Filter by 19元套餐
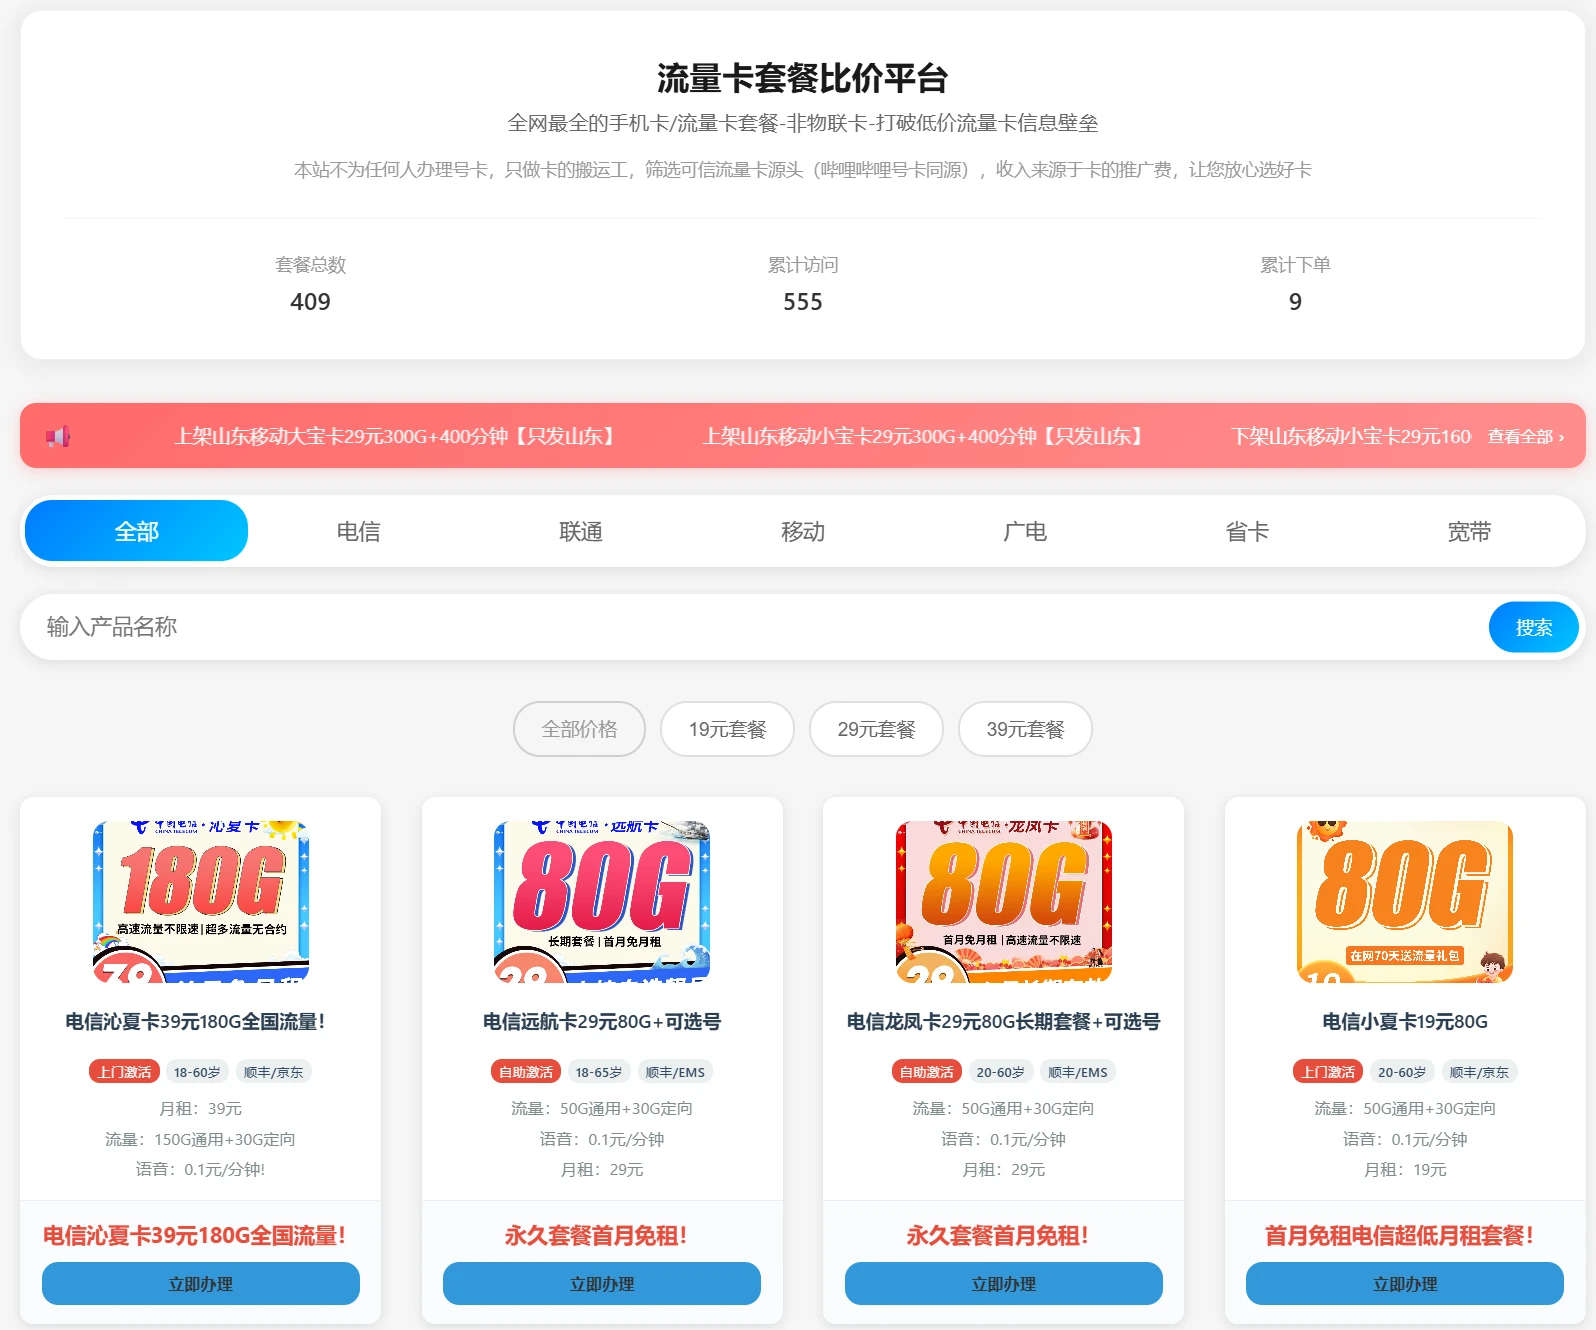The image size is (1596, 1330). [727, 729]
